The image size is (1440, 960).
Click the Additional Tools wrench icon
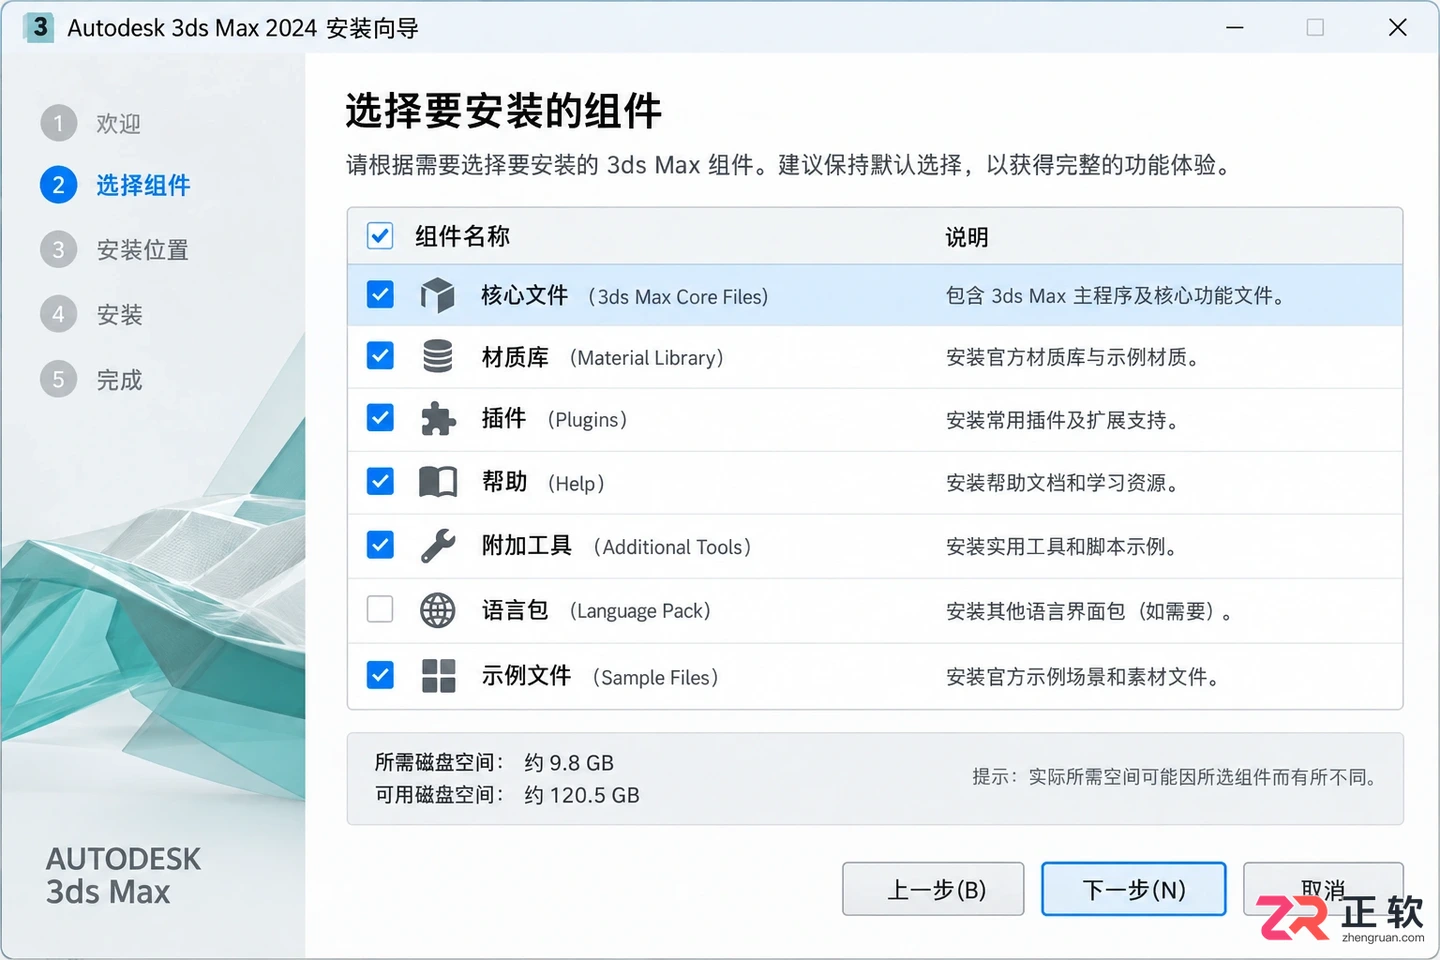coord(437,546)
